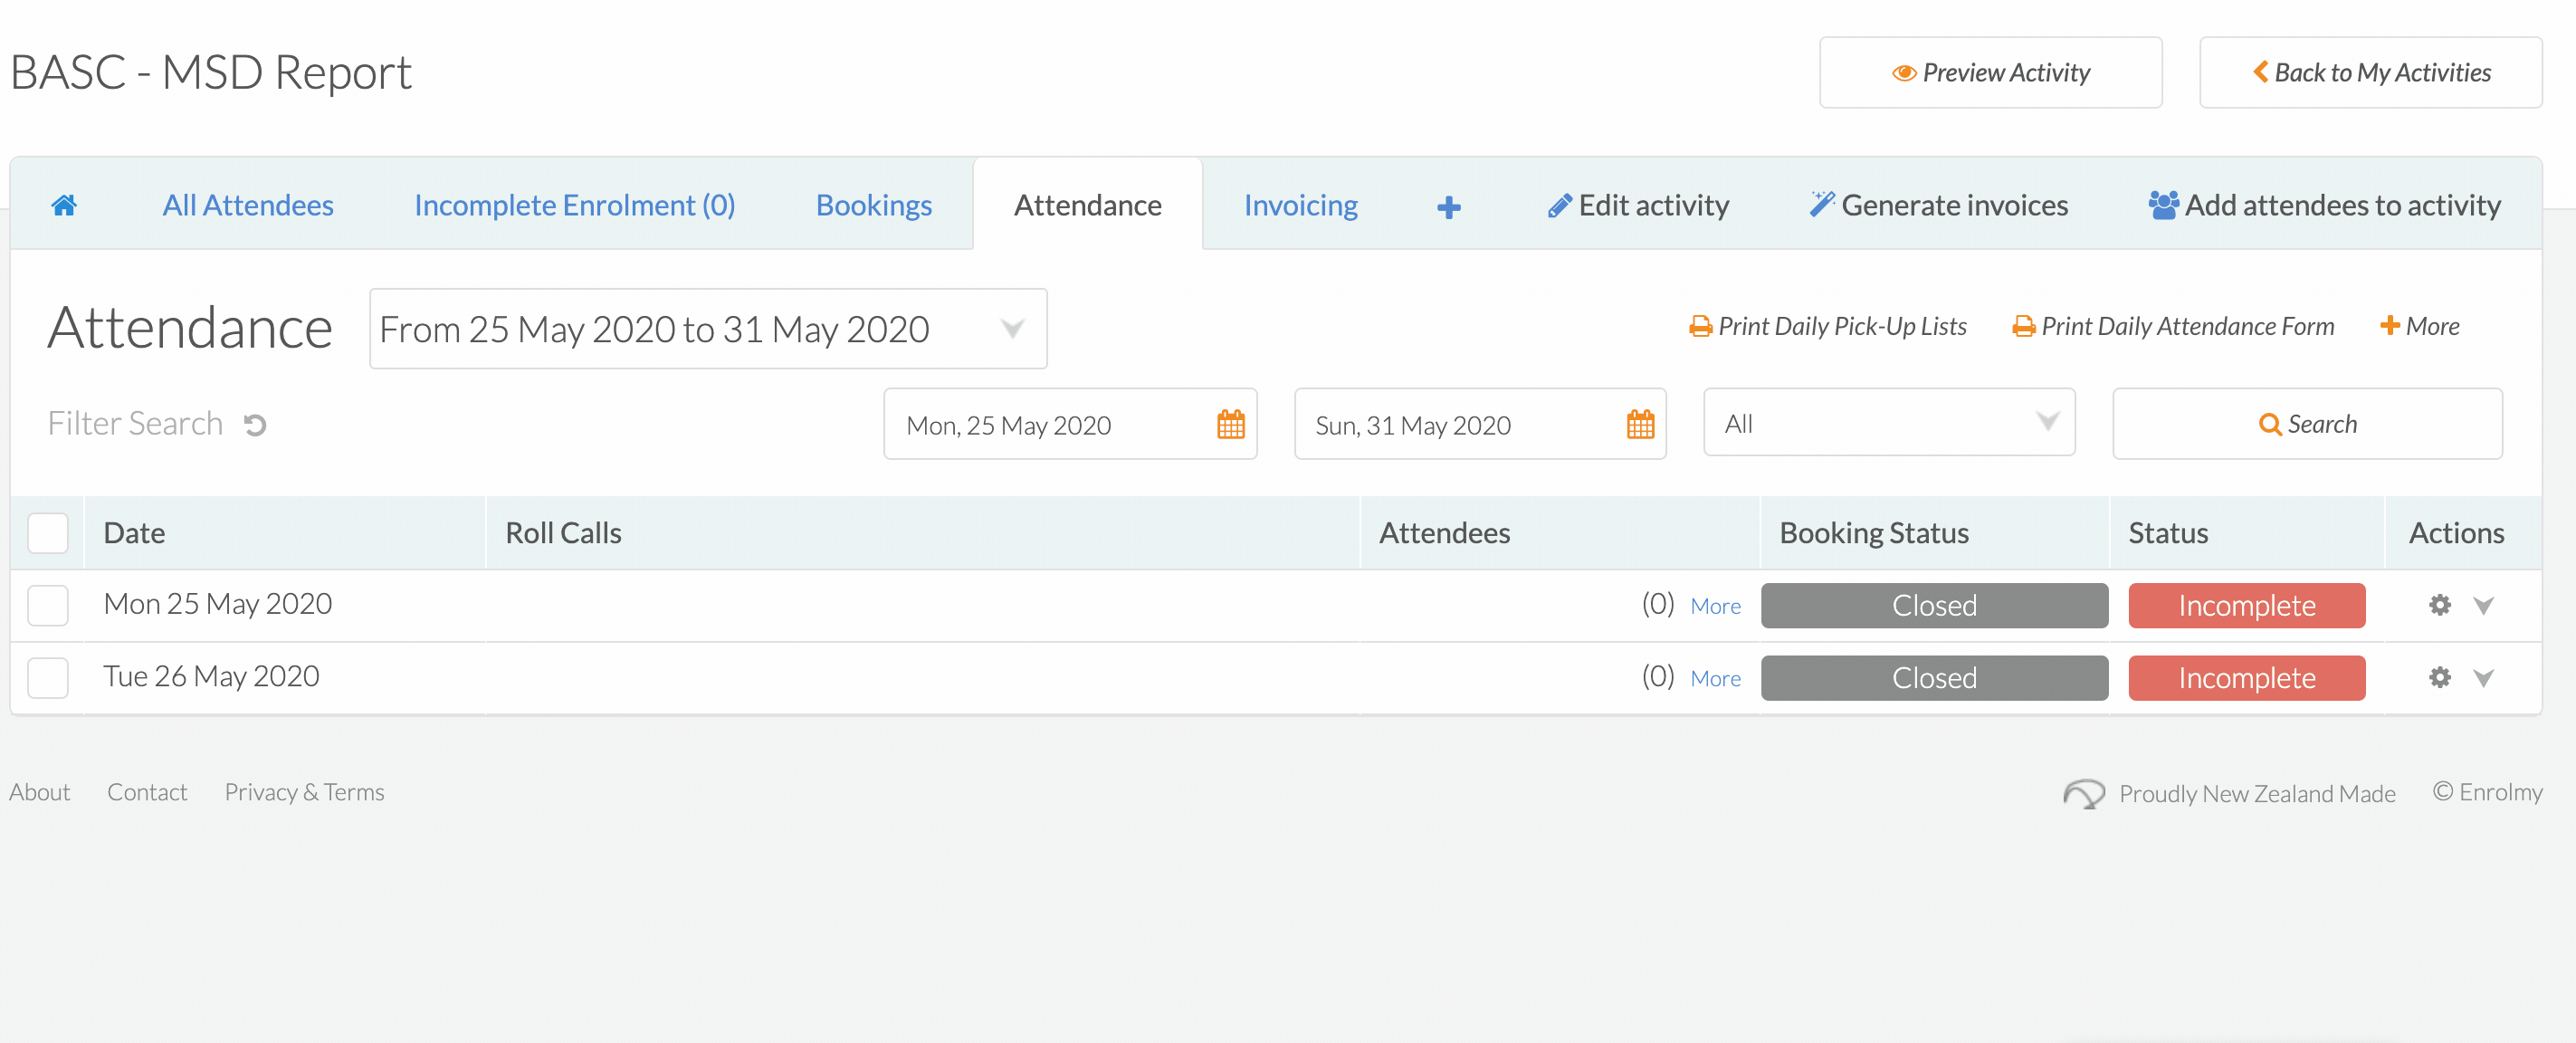Click Edit activity
The width and height of the screenshot is (2576, 1043).
pyautogui.click(x=1638, y=205)
